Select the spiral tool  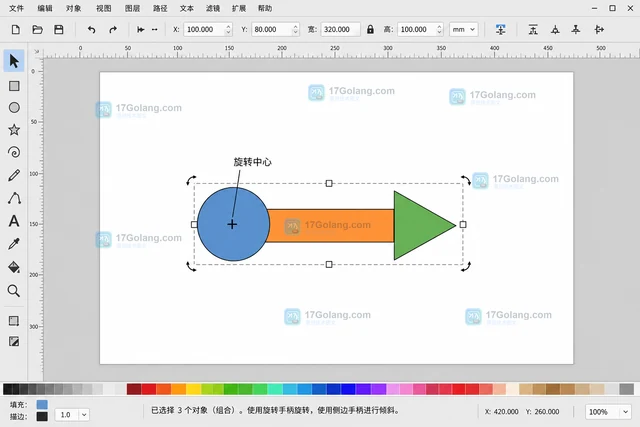pyautogui.click(x=14, y=152)
